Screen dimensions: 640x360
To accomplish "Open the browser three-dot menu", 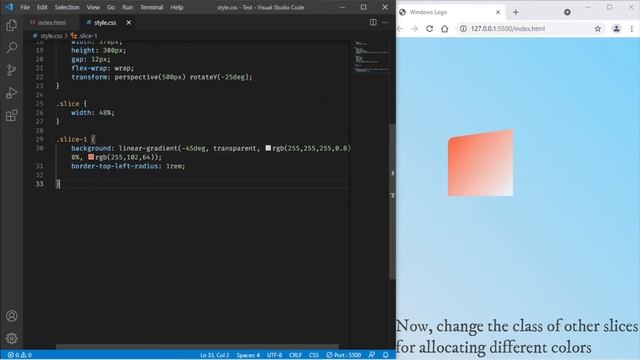I will [631, 29].
